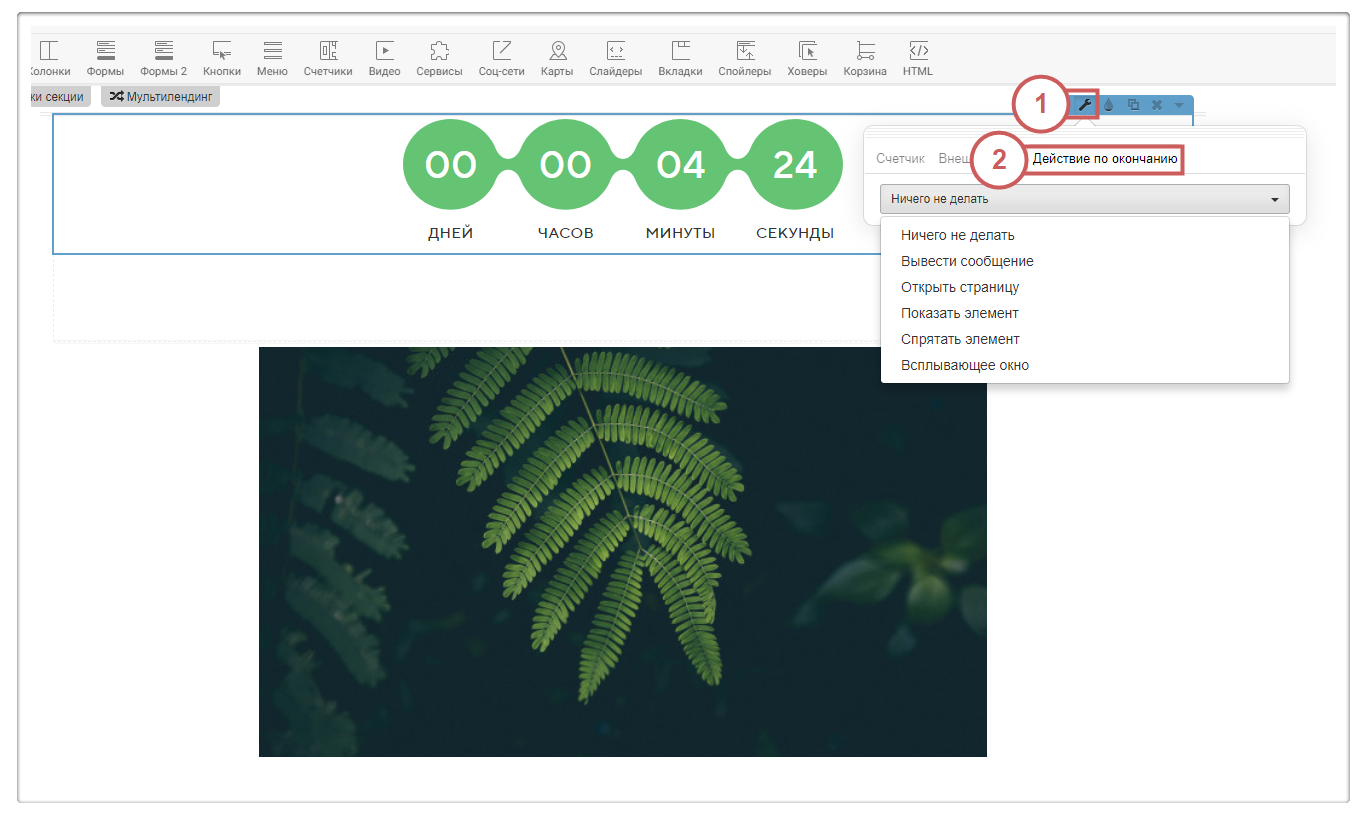Viewport: 1362px width, 819px height.
Task: Open the Формы widget icon
Action: pos(105,58)
